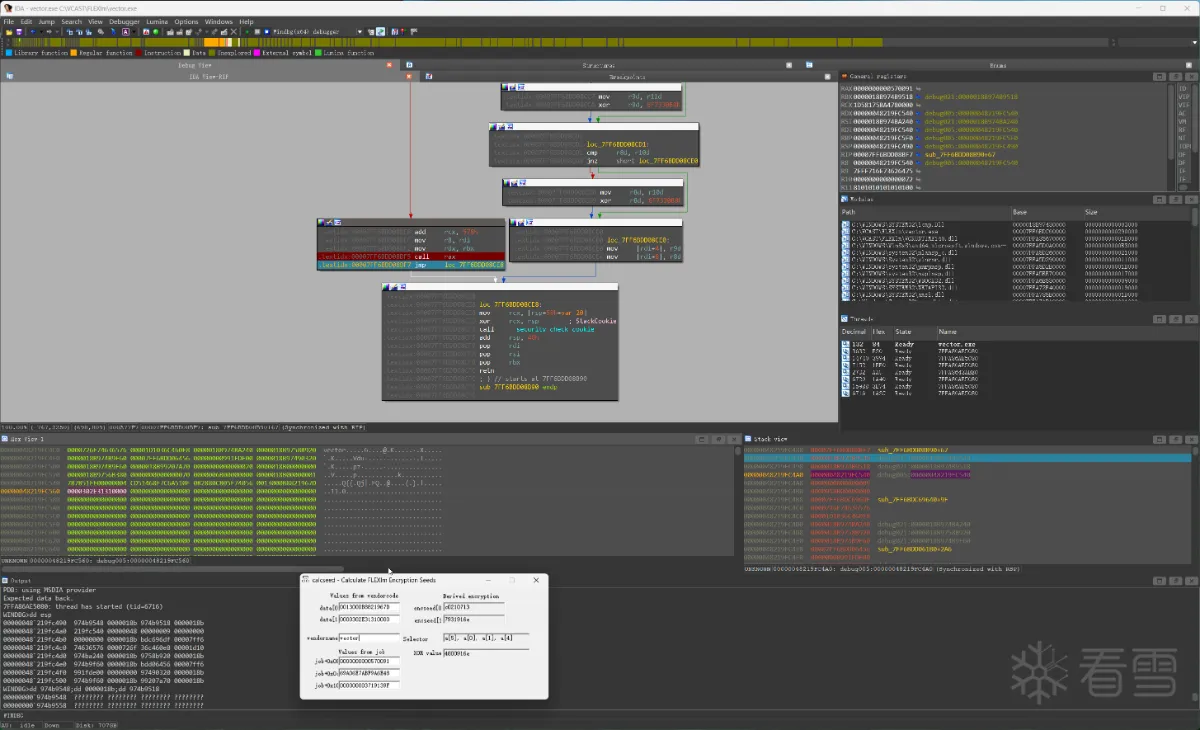The image size is (1200, 730).
Task: Click the purple A text view toolbar icon
Action: (x=126, y=31)
